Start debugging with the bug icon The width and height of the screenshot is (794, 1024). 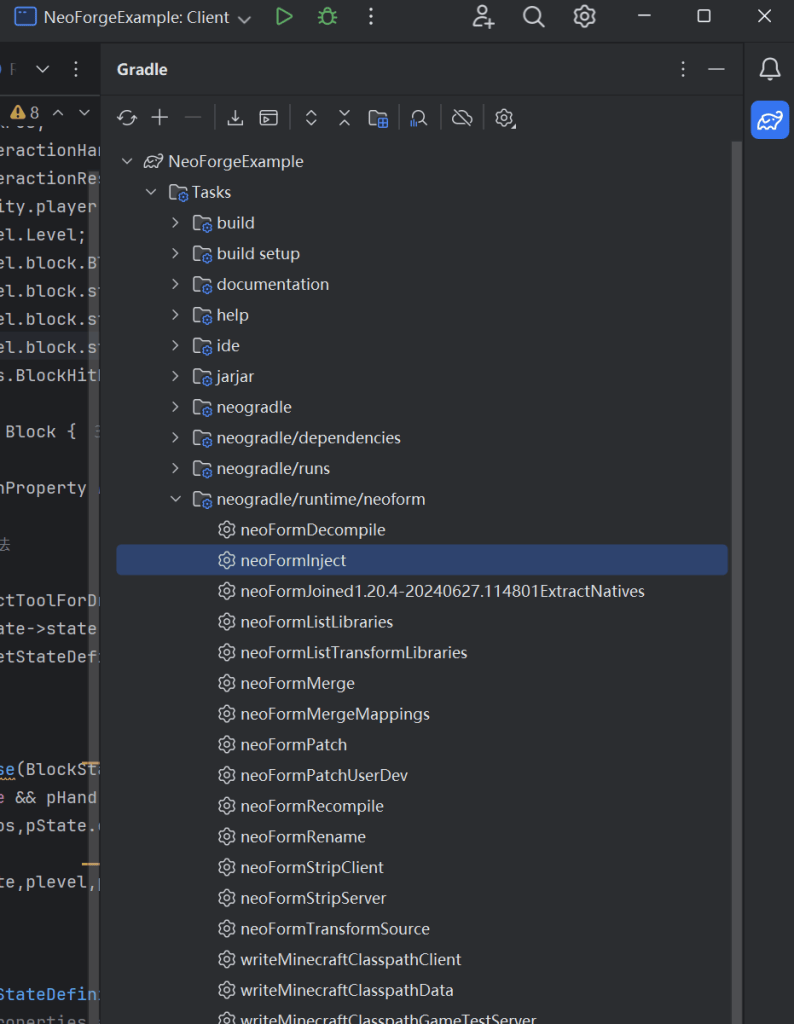327,17
